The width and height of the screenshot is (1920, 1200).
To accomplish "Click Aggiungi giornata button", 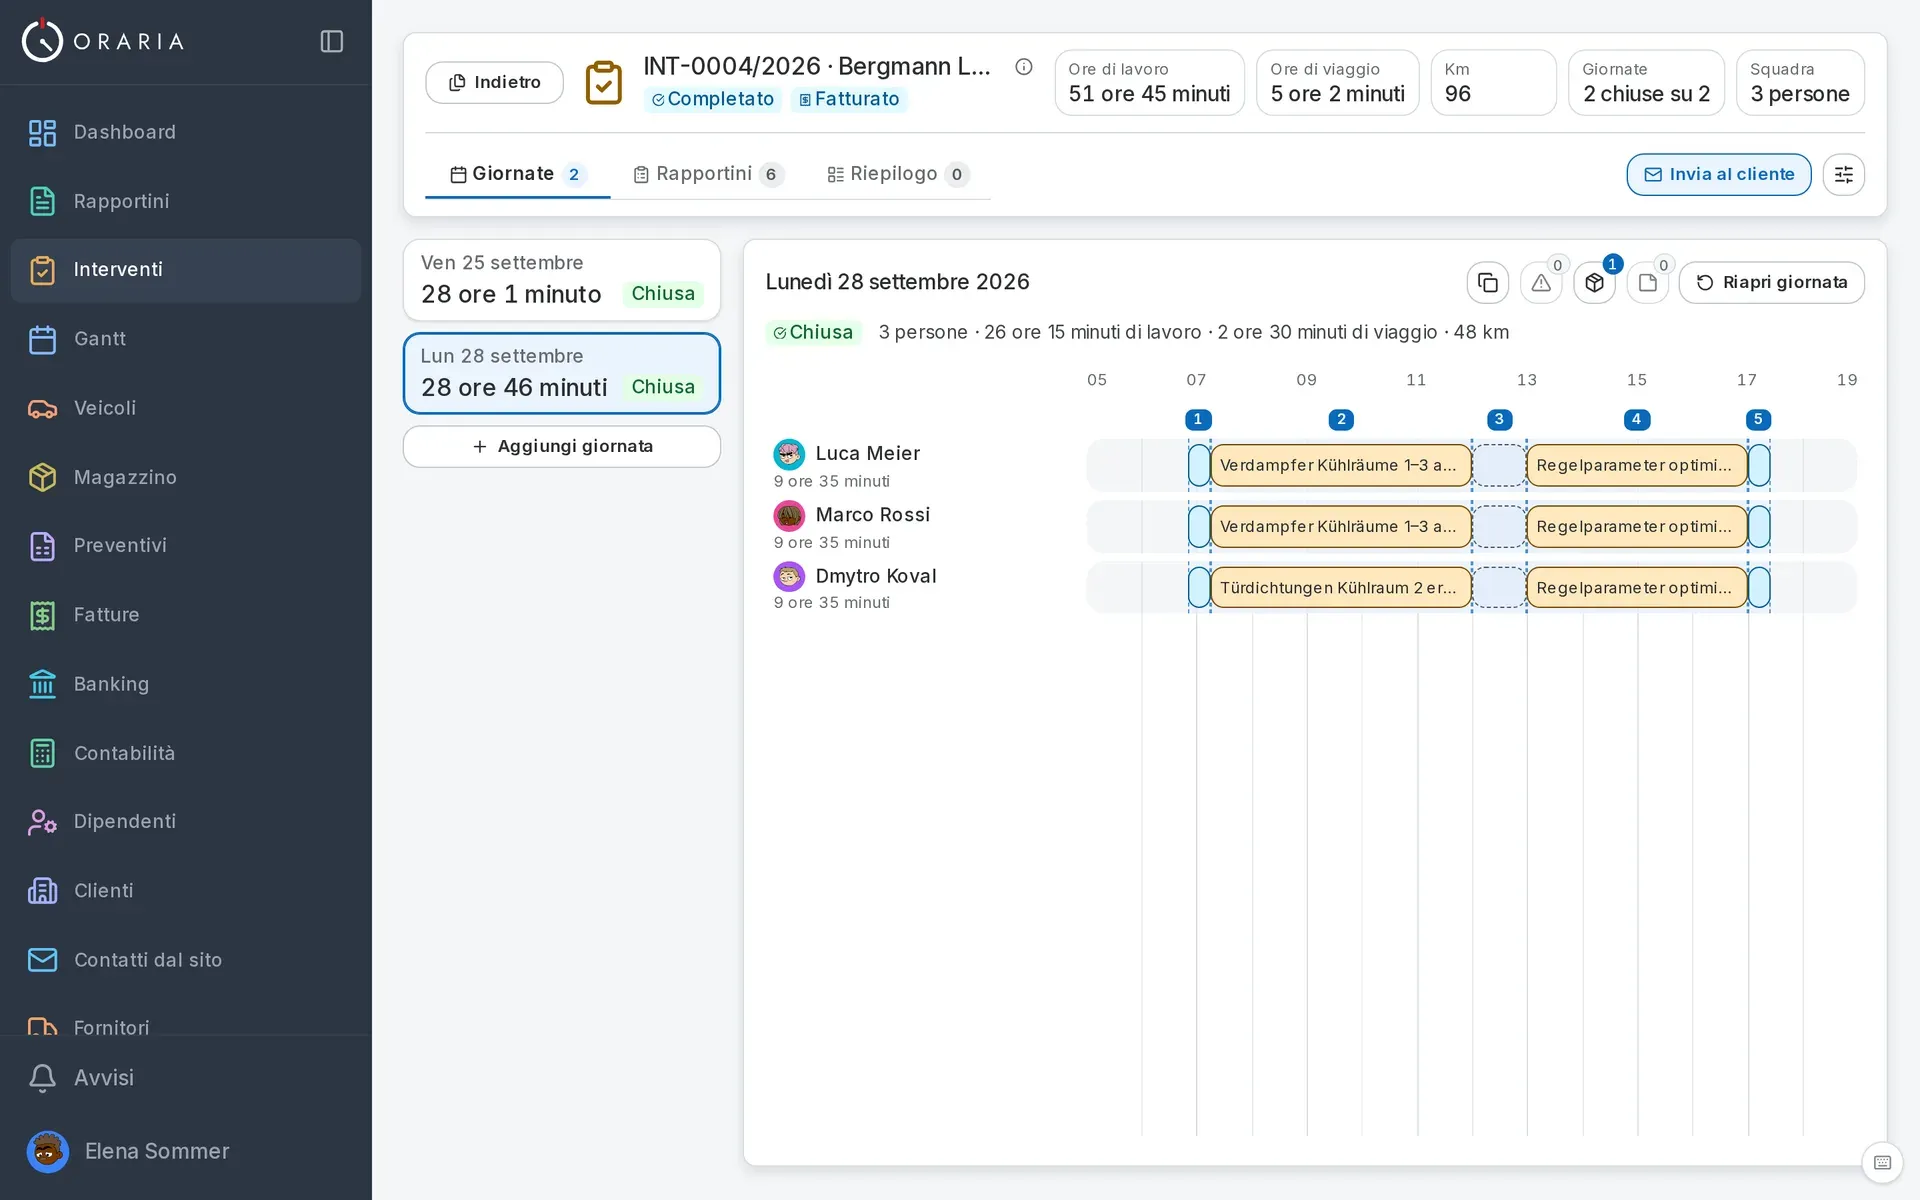I will (561, 446).
